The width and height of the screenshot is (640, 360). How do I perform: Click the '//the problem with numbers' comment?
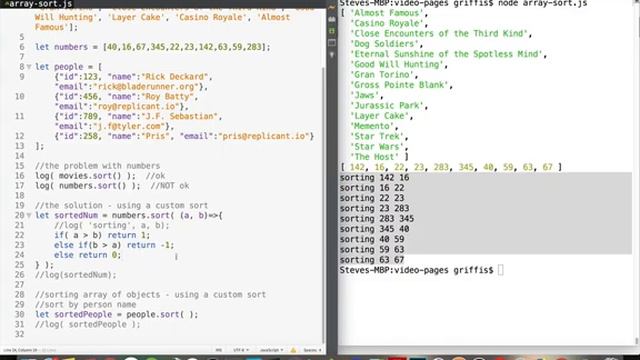click(x=98, y=166)
